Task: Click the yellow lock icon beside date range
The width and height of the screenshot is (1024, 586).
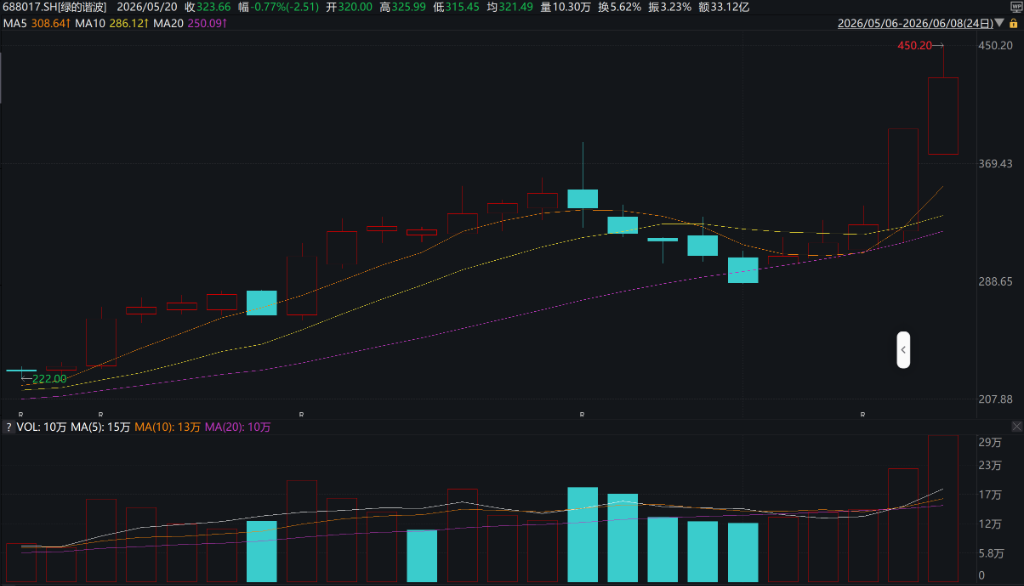Action: [x=1014, y=24]
